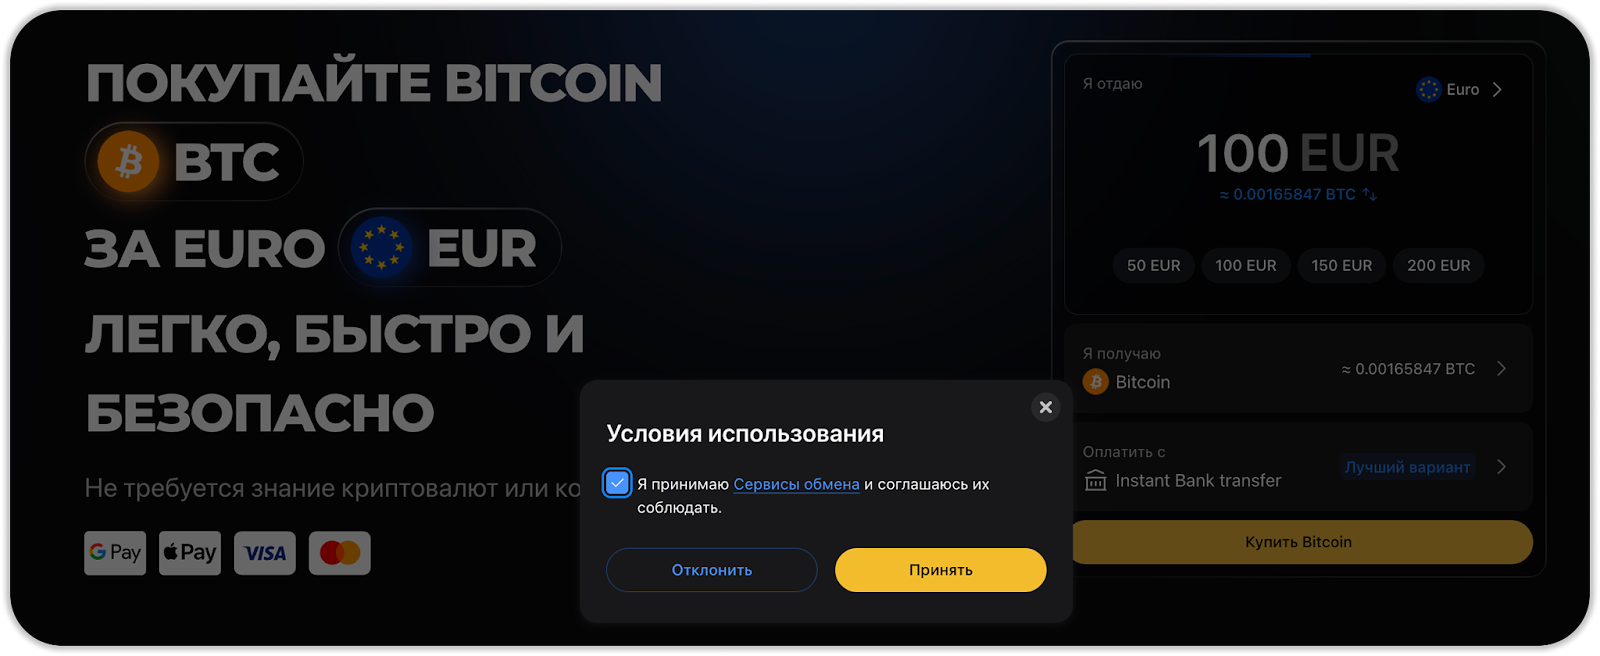The image size is (1600, 656).
Task: Open the Euro currency selector
Action: coord(1460,89)
